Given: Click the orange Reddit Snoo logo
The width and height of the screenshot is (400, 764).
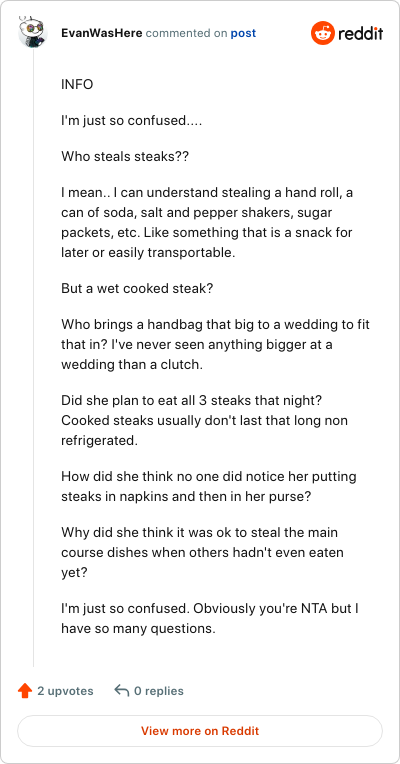Looking at the screenshot, I should [322, 33].
